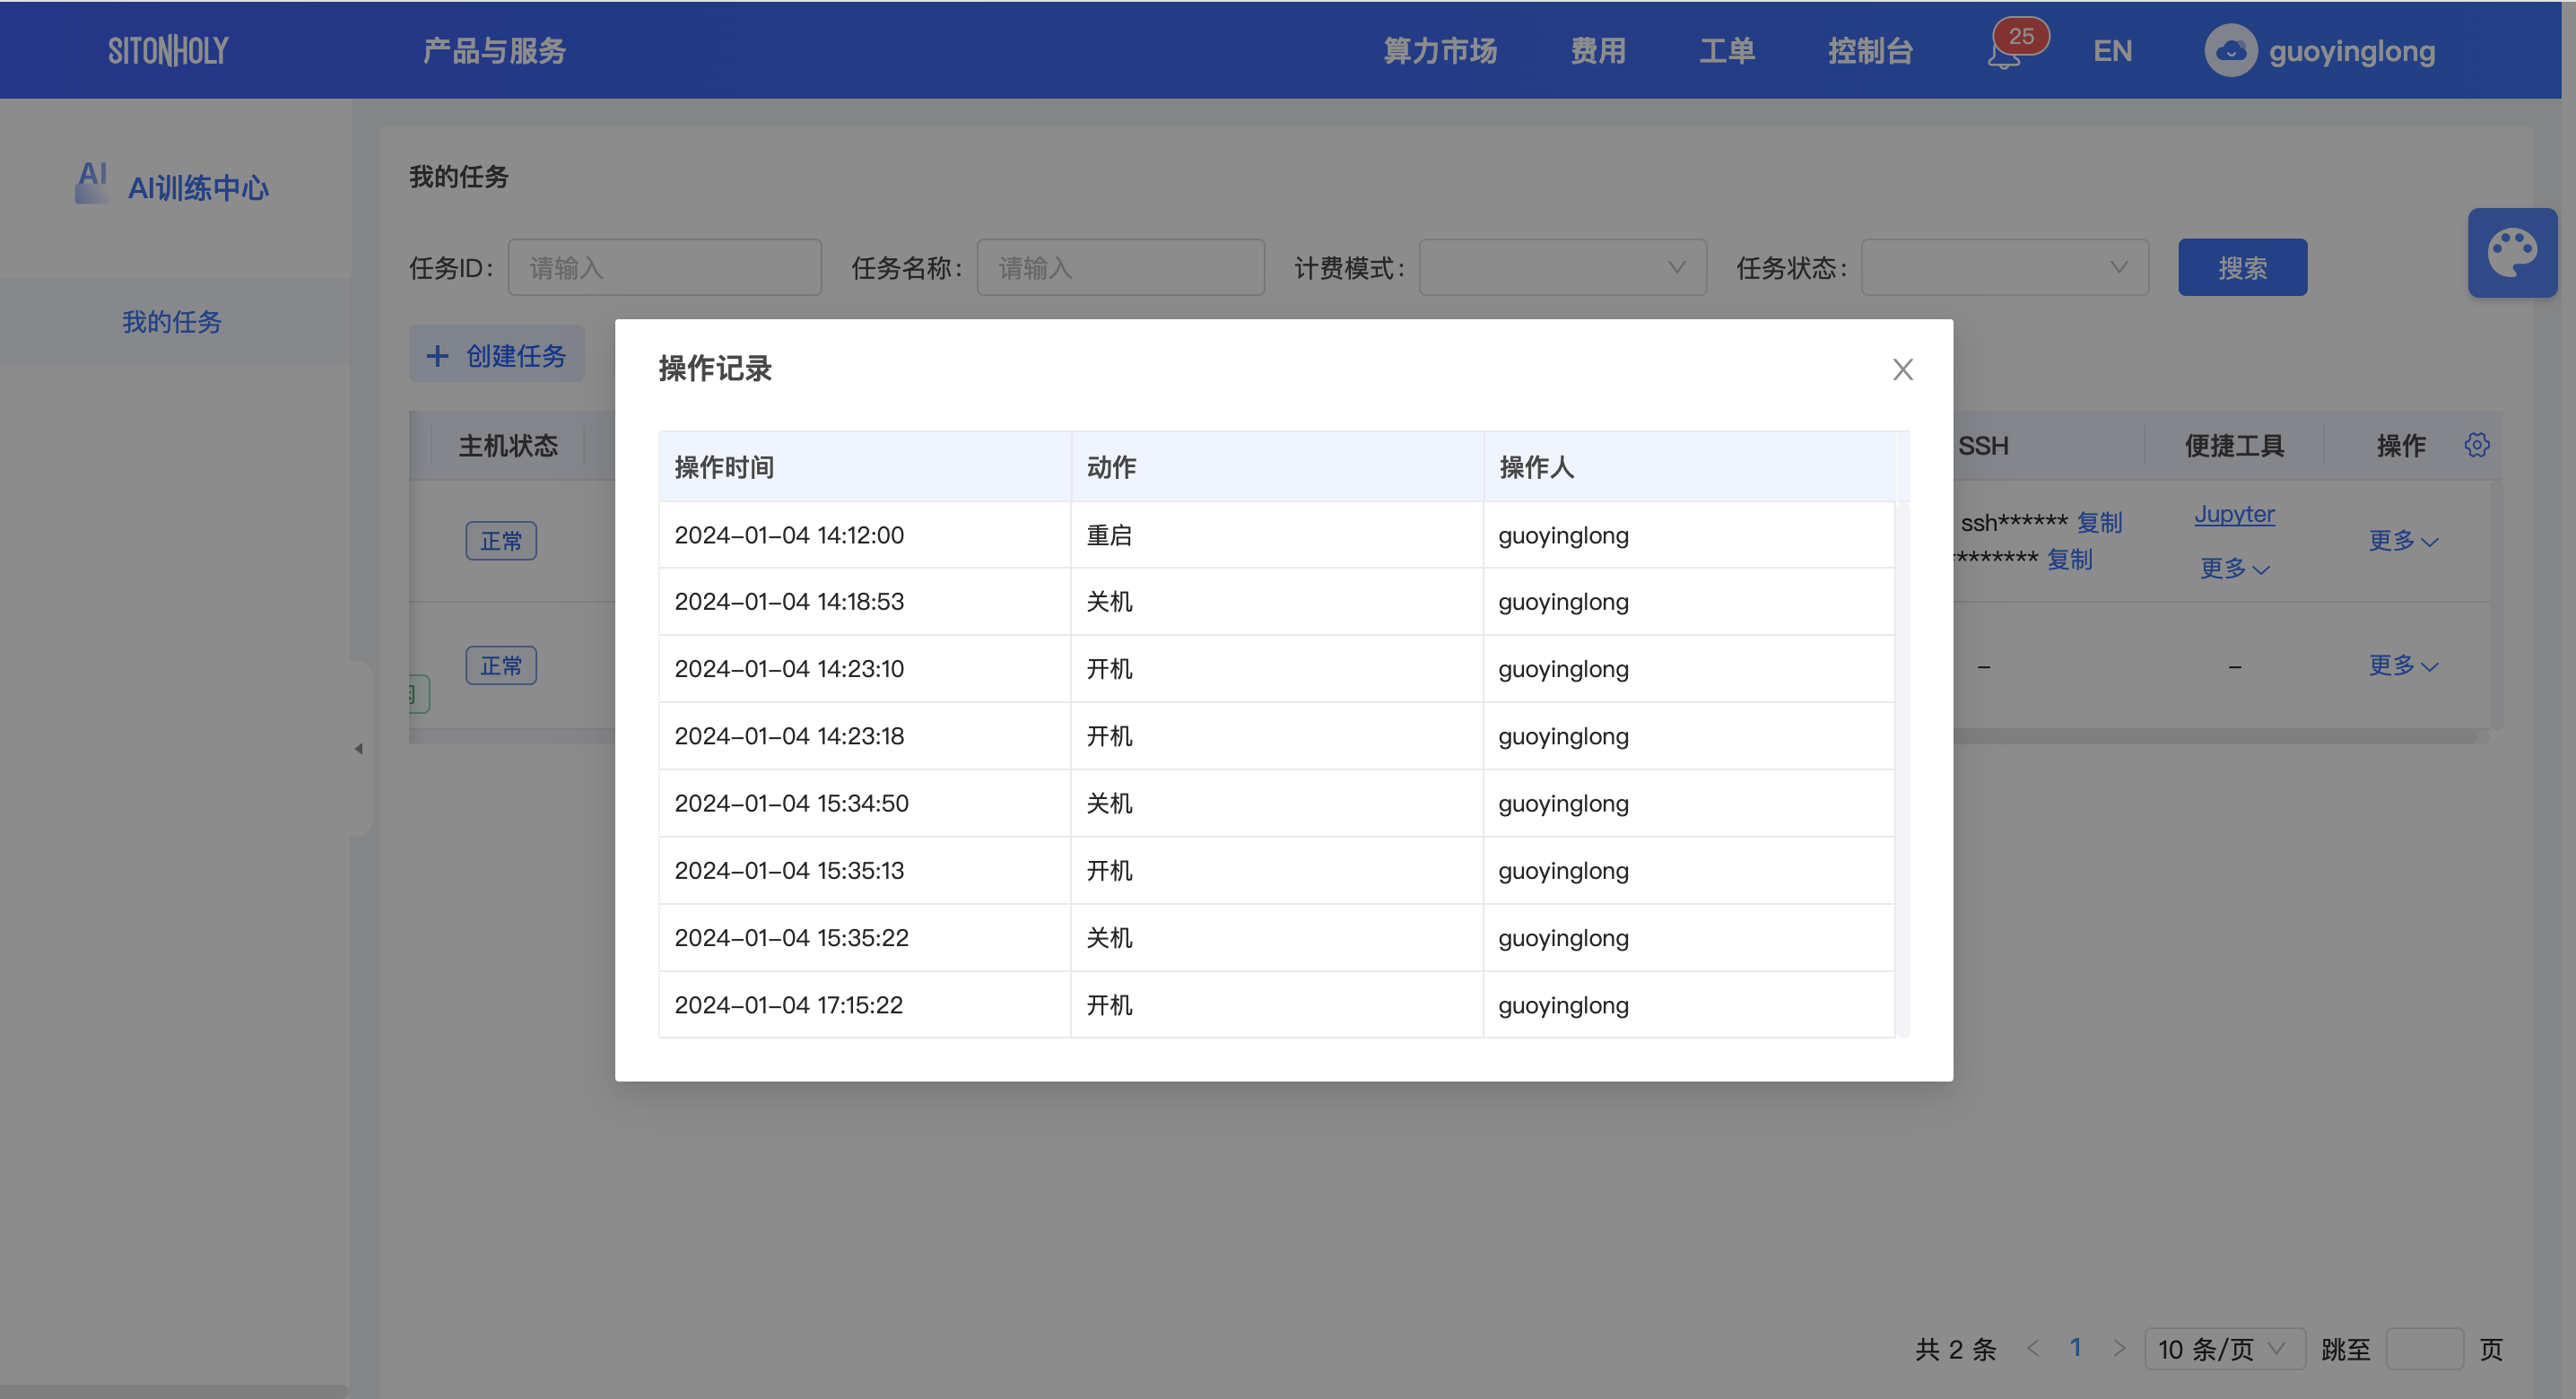Click the user avatar cloud icon
This screenshot has width=2576, height=1399.
[2230, 51]
